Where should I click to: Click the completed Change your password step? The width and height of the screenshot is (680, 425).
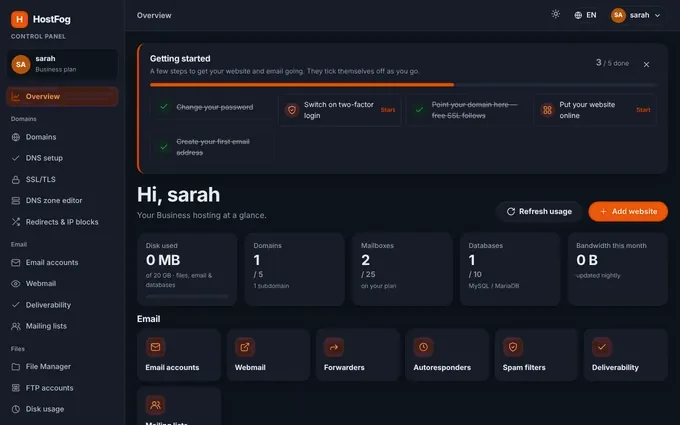(212, 107)
